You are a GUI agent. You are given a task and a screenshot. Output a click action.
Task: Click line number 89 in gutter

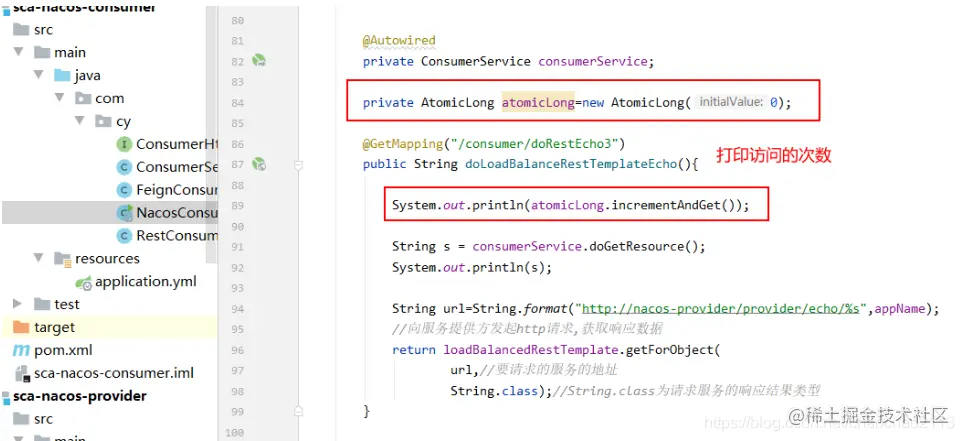pyautogui.click(x=237, y=206)
